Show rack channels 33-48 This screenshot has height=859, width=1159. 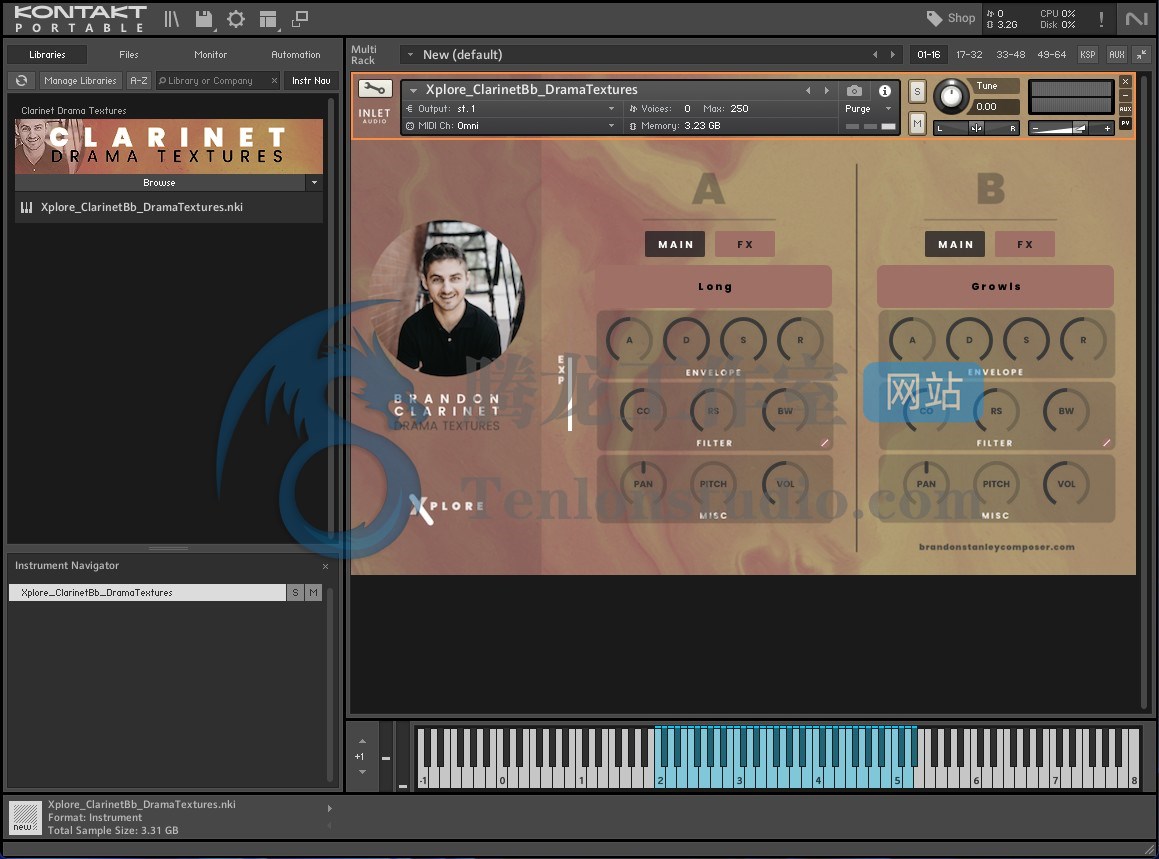pos(1010,55)
